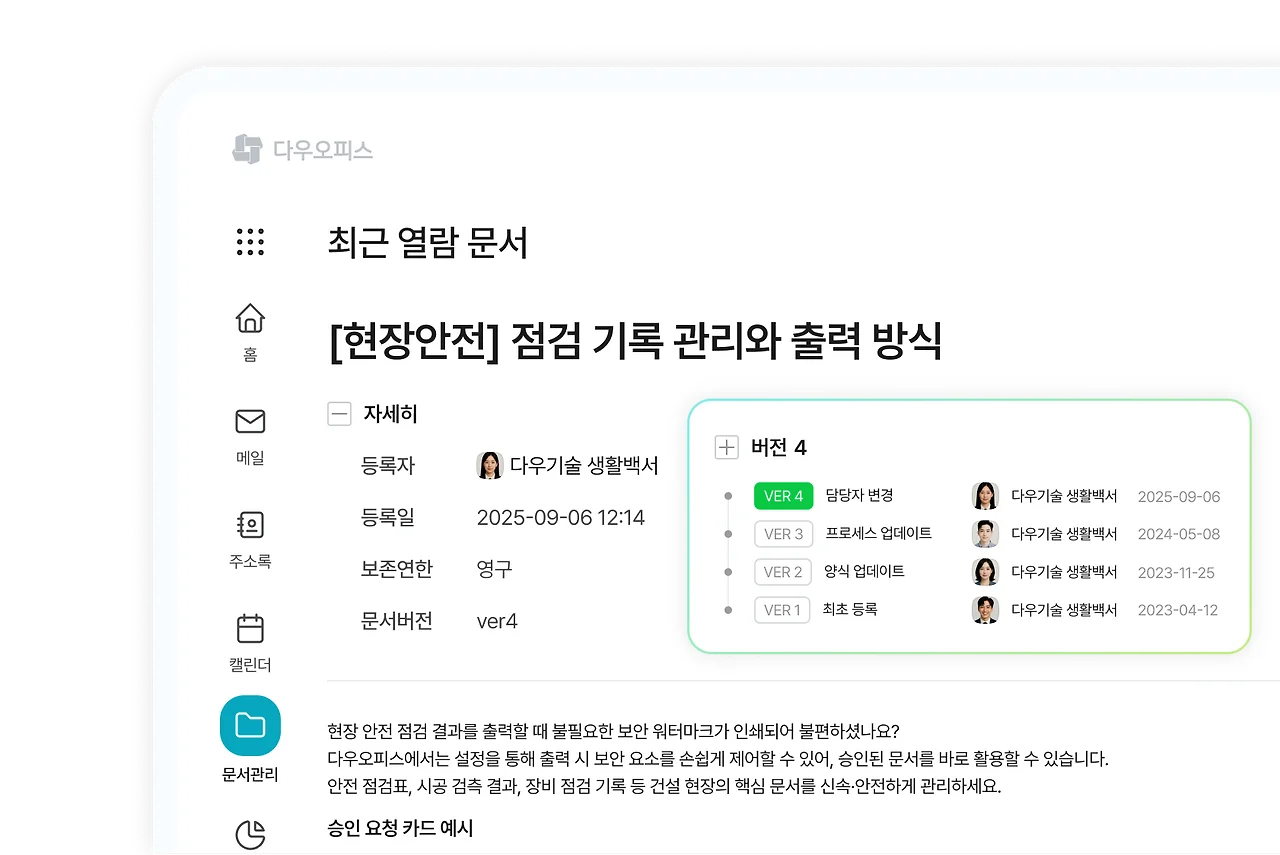The width and height of the screenshot is (1280, 855).
Task: Open the VER 1 initial version
Action: [782, 610]
